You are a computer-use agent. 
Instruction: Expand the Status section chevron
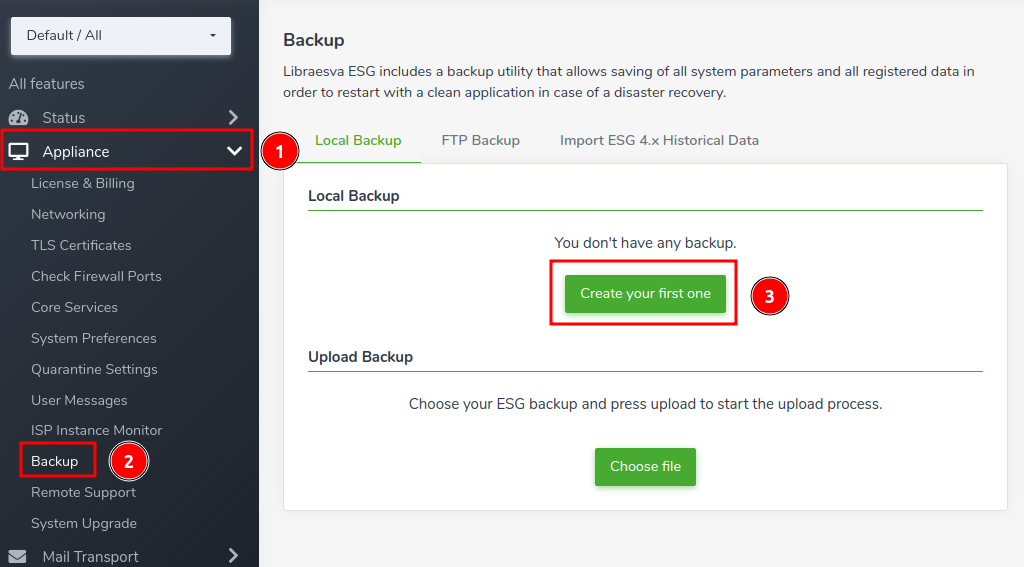[x=233, y=118]
